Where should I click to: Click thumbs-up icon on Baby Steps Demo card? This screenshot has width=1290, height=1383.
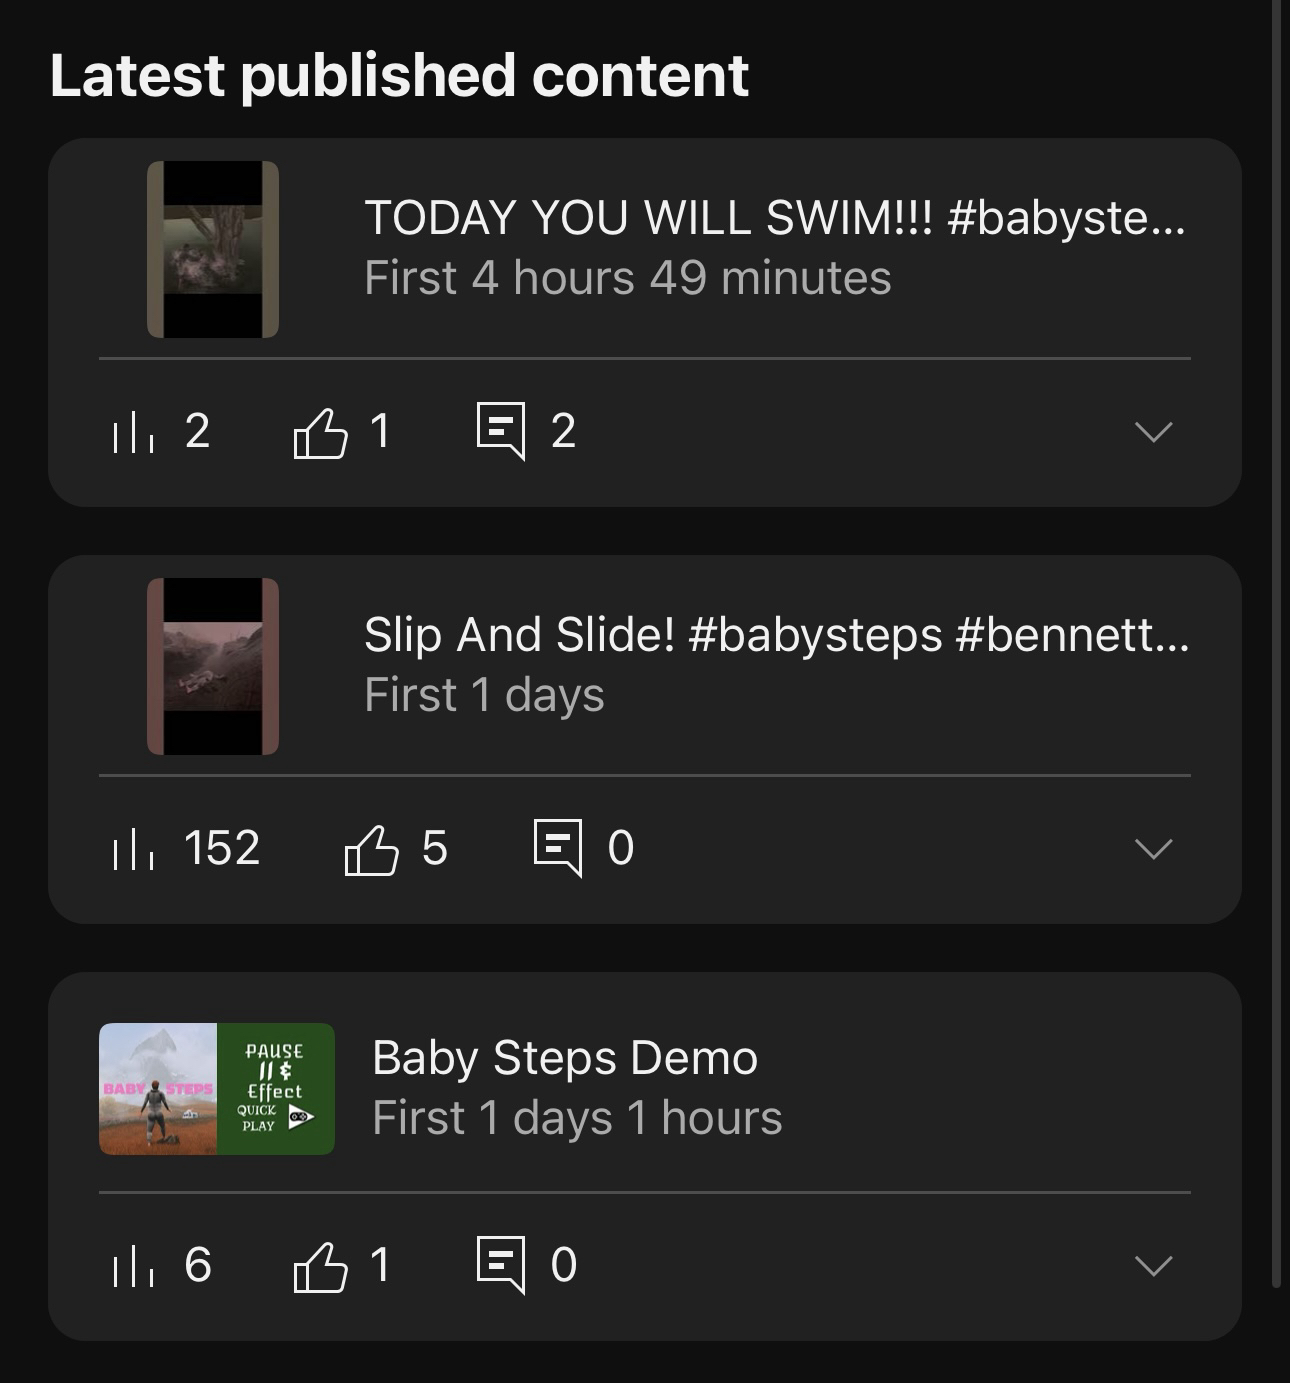pos(320,1267)
